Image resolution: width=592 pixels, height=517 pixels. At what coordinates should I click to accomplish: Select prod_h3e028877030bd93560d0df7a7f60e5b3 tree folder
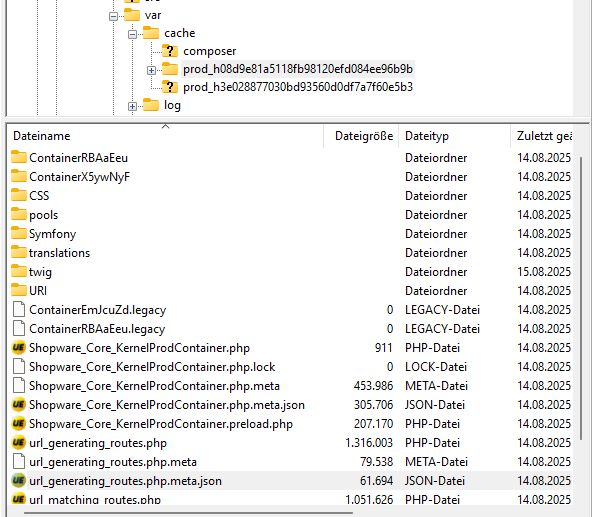pos(298,87)
